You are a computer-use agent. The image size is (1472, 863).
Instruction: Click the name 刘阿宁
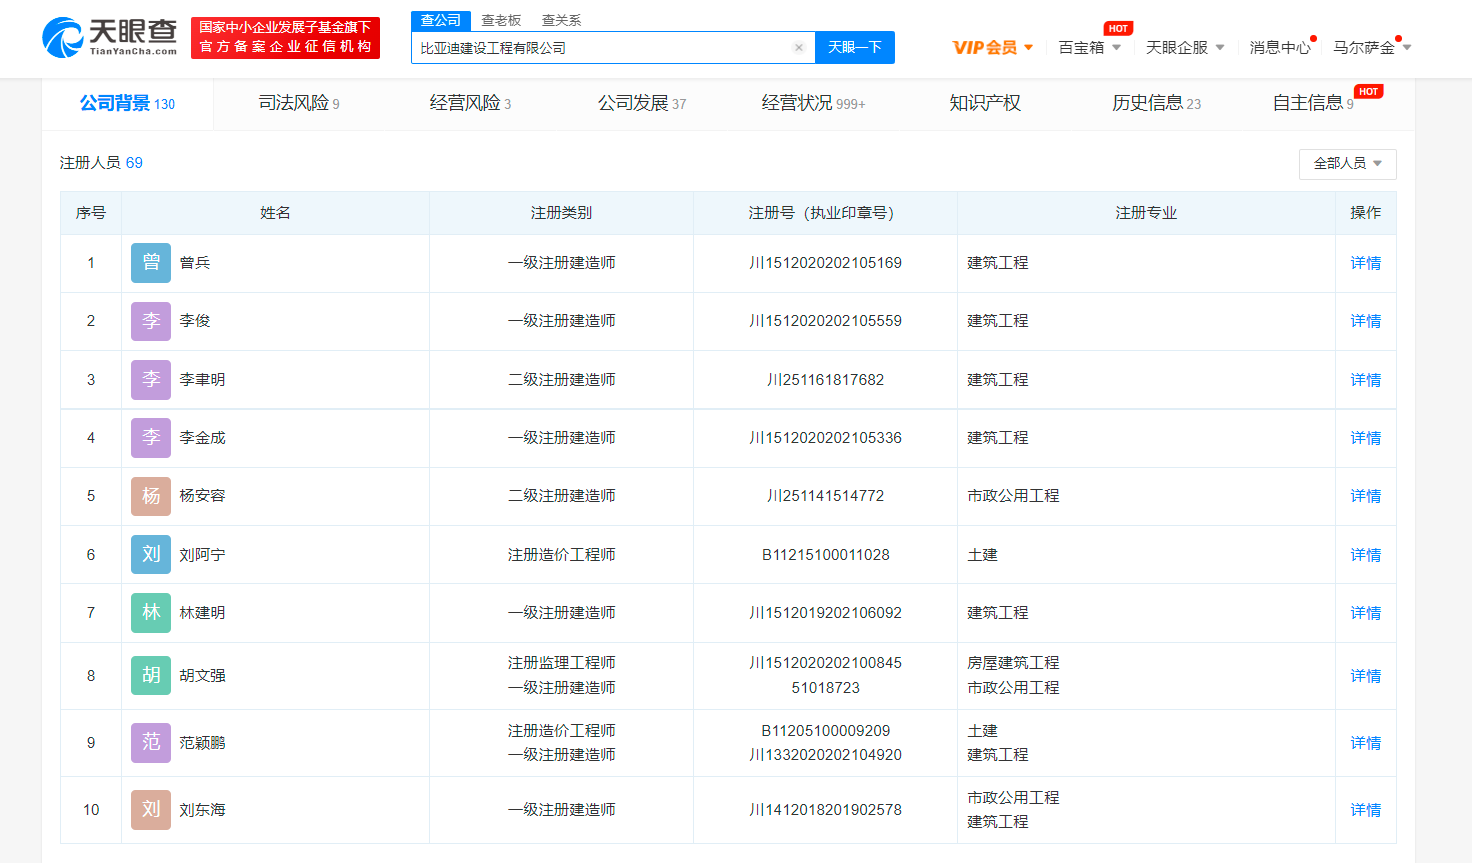point(202,555)
